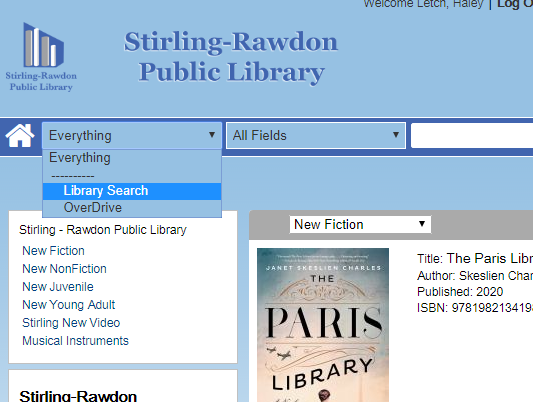The height and width of the screenshot is (402, 533).
Task: Open New NonFiction link
Action: 64,269
